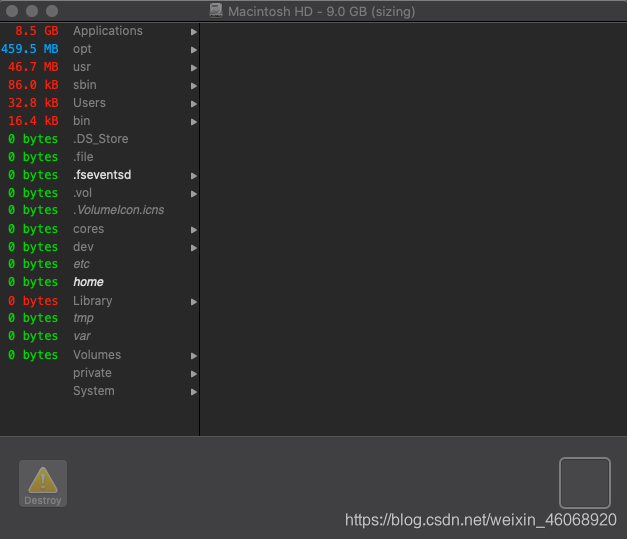Click the window title Macintosh HD - 9.0 GB

321,11
